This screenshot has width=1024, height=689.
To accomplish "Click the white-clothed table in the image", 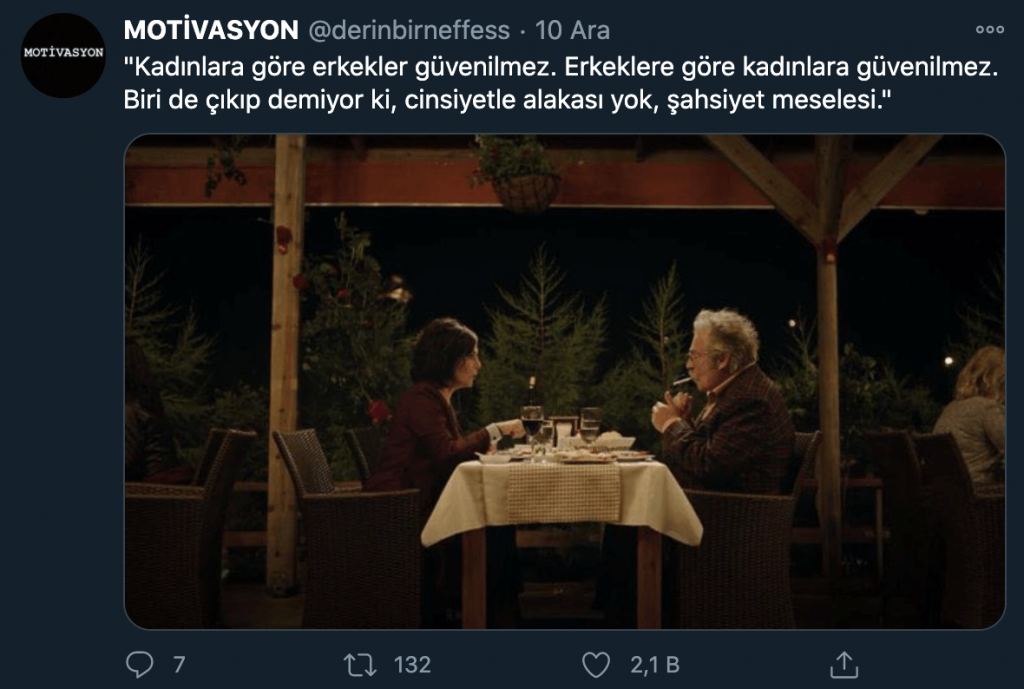I will point(561,498).
